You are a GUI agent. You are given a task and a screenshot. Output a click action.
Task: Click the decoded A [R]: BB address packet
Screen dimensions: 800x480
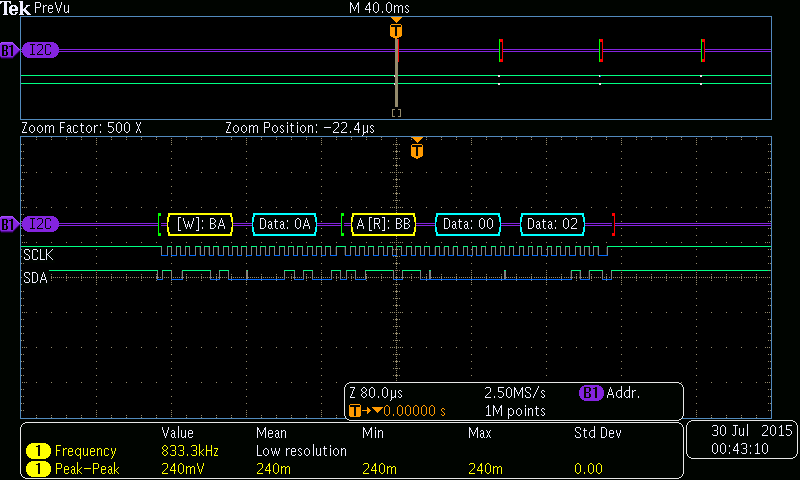tap(383, 224)
